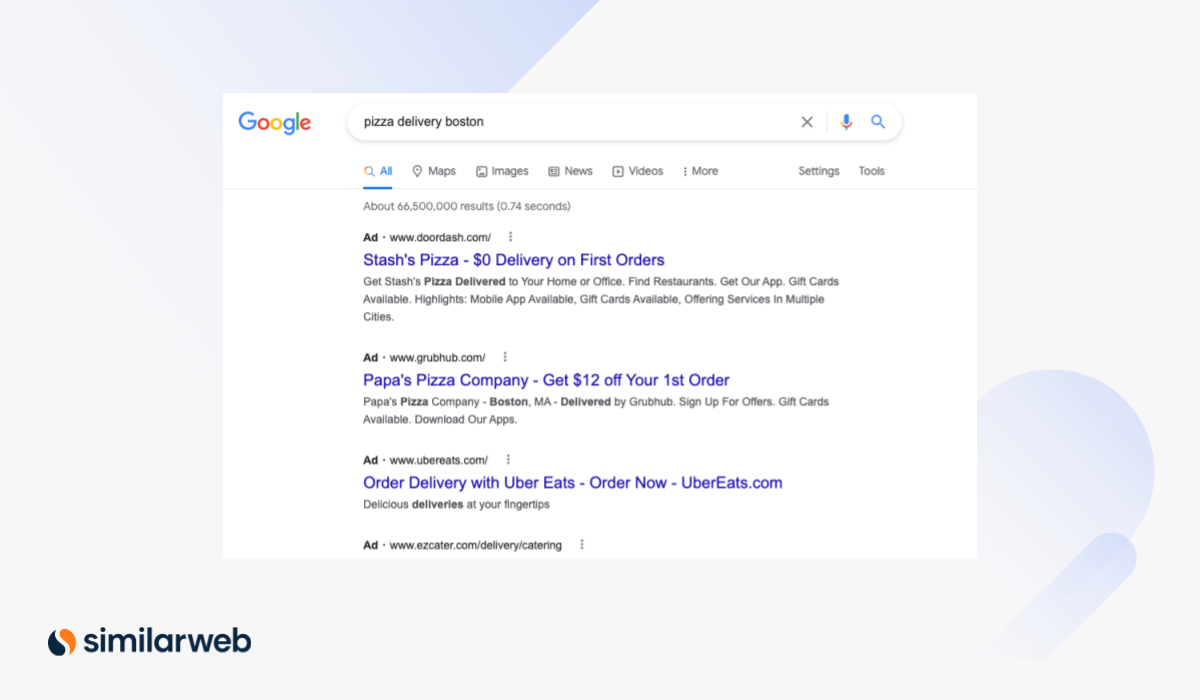Clear the search box with X icon

[807, 122]
